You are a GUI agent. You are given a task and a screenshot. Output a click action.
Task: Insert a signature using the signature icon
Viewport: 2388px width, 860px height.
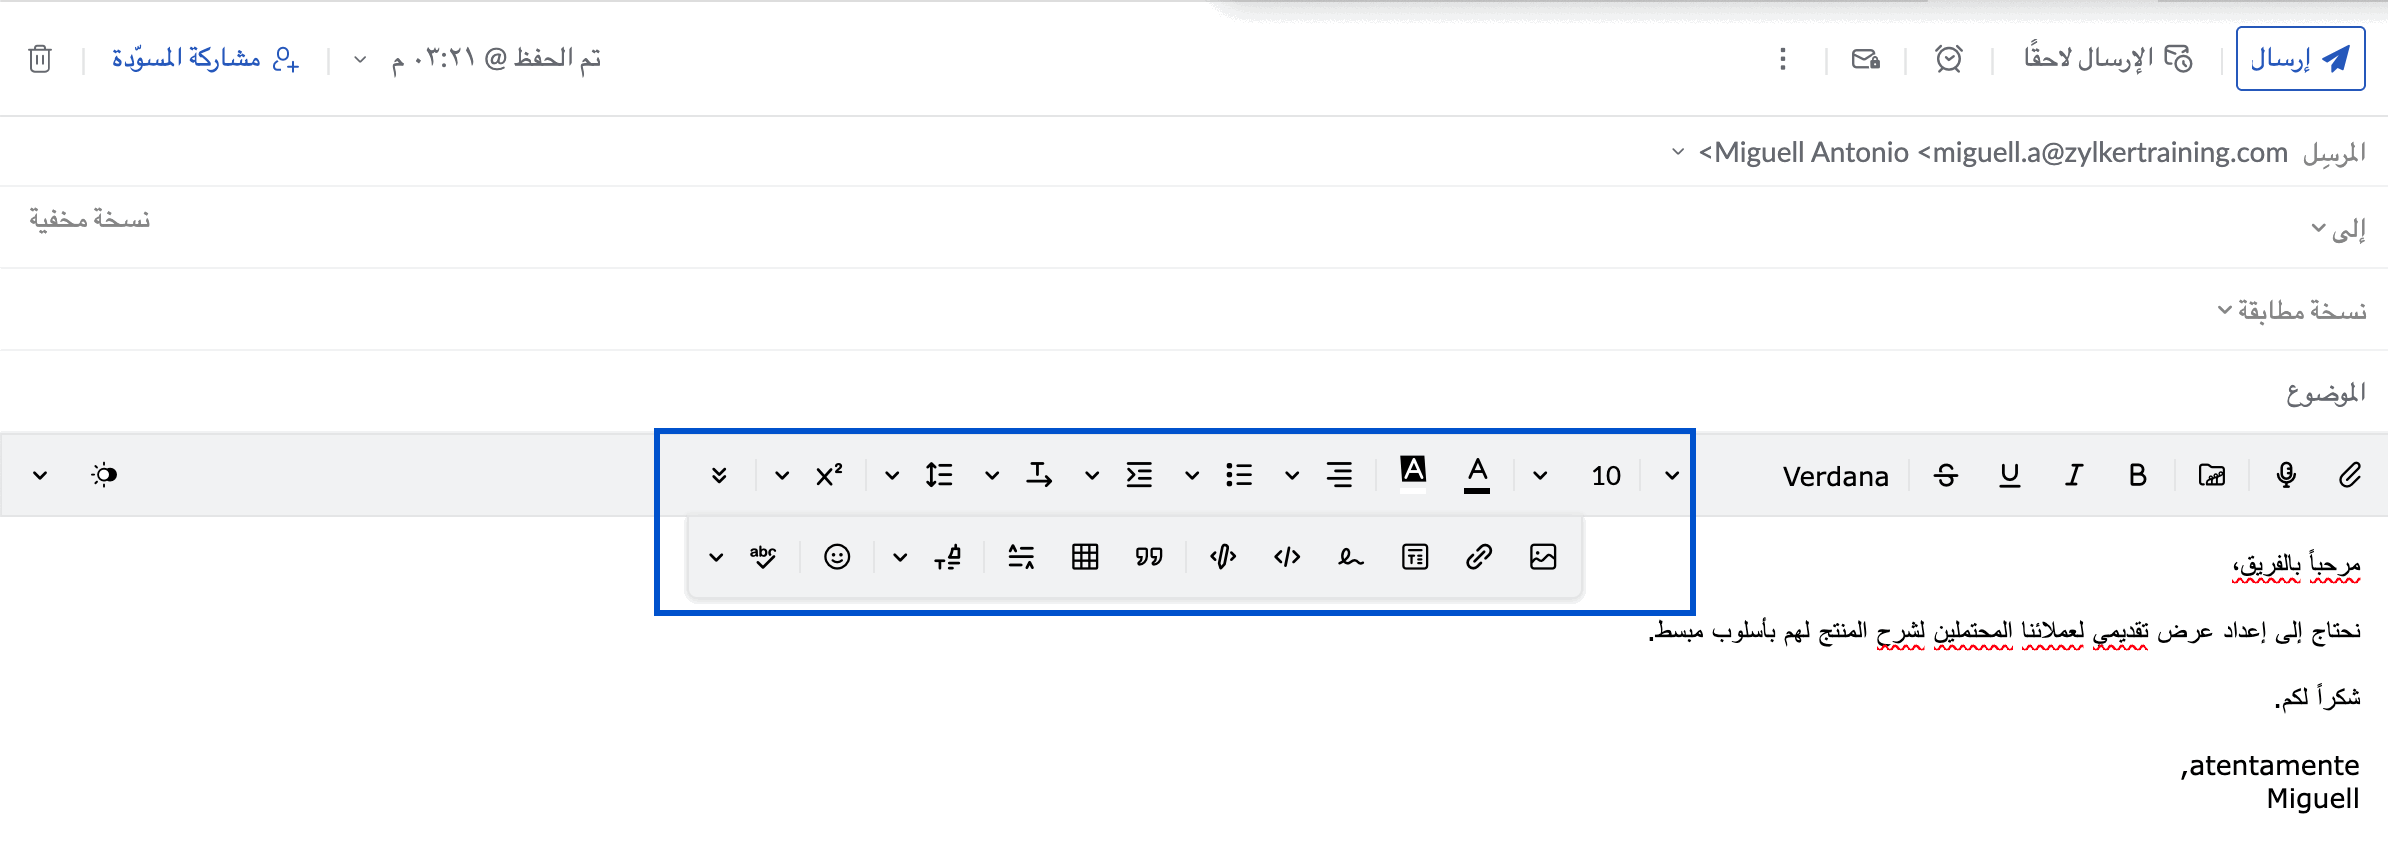1351,557
